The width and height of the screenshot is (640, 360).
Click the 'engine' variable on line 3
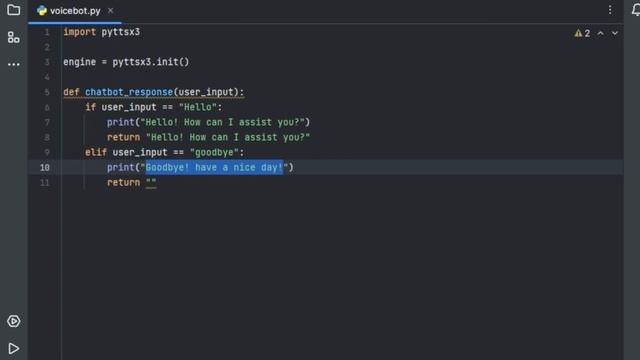point(80,62)
